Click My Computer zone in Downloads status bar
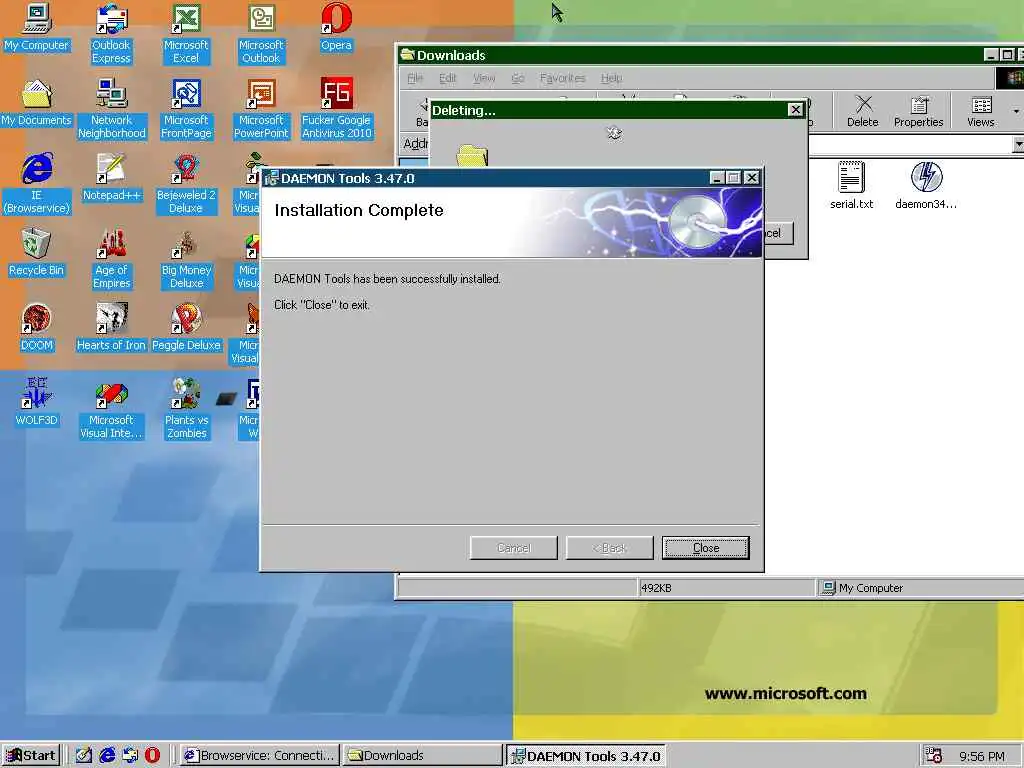 [x=920, y=588]
